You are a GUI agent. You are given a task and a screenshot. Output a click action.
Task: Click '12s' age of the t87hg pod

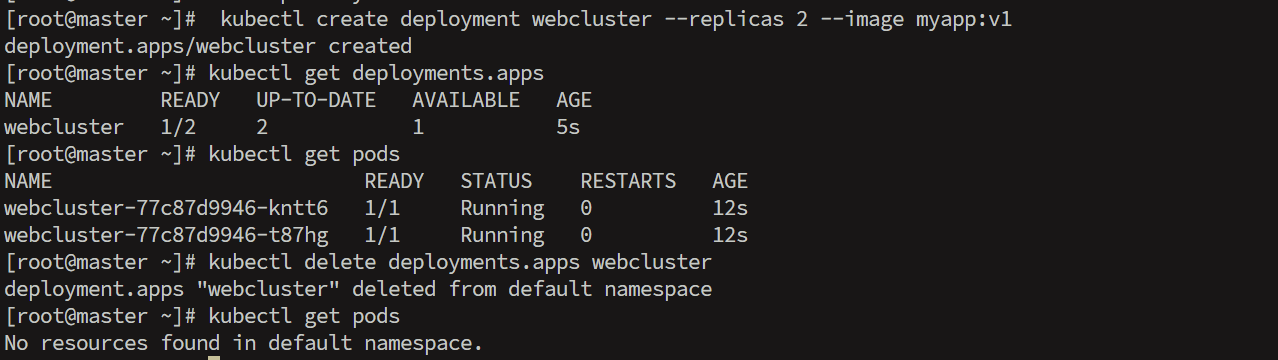[730, 235]
